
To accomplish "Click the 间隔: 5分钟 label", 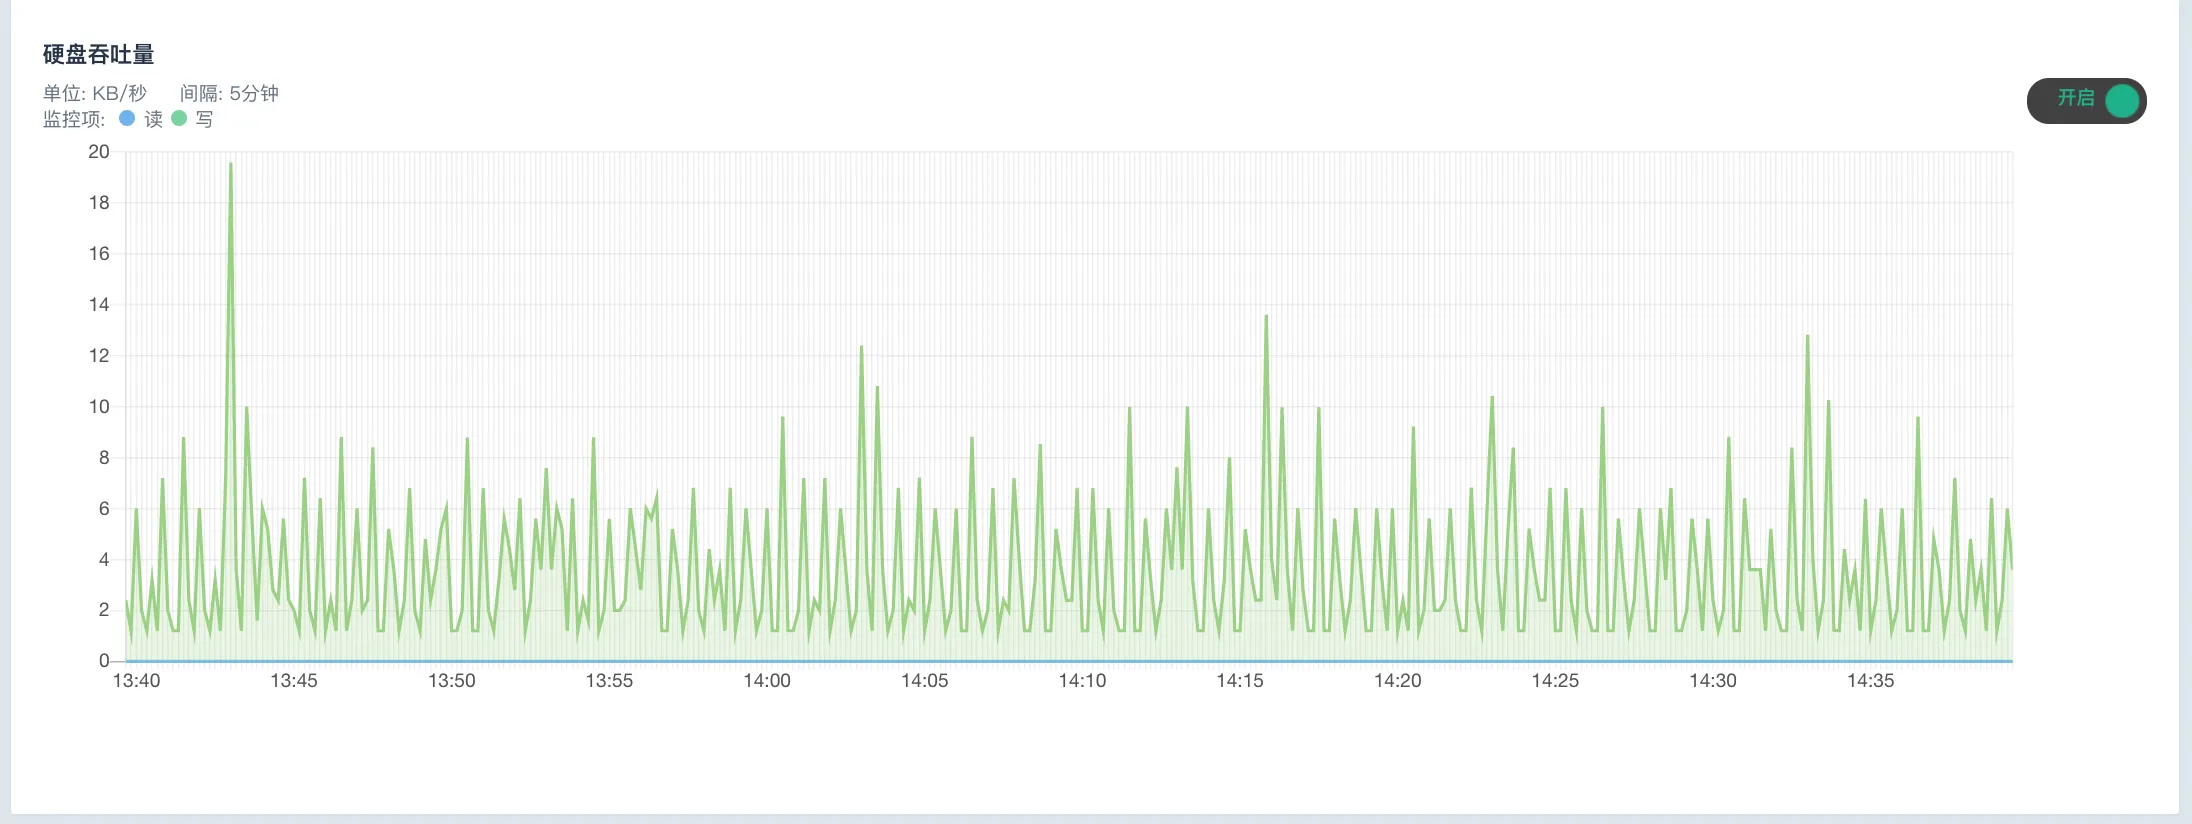I will tap(229, 93).
